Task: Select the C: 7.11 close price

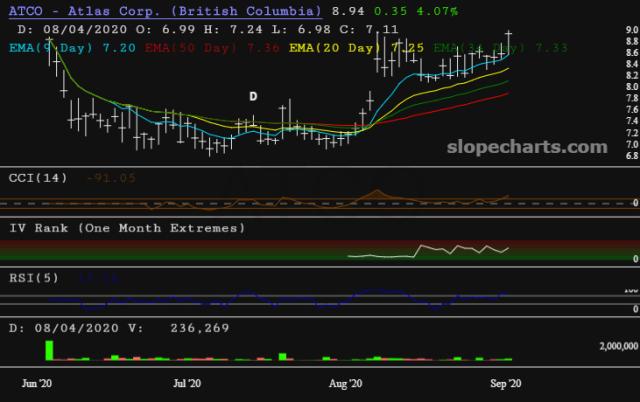Action: [x=369, y=29]
